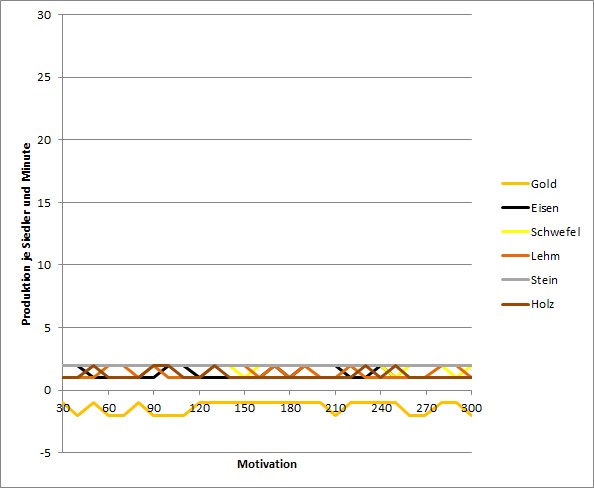Click the -5 value axis label
This screenshot has width=594, height=488.
44,453
